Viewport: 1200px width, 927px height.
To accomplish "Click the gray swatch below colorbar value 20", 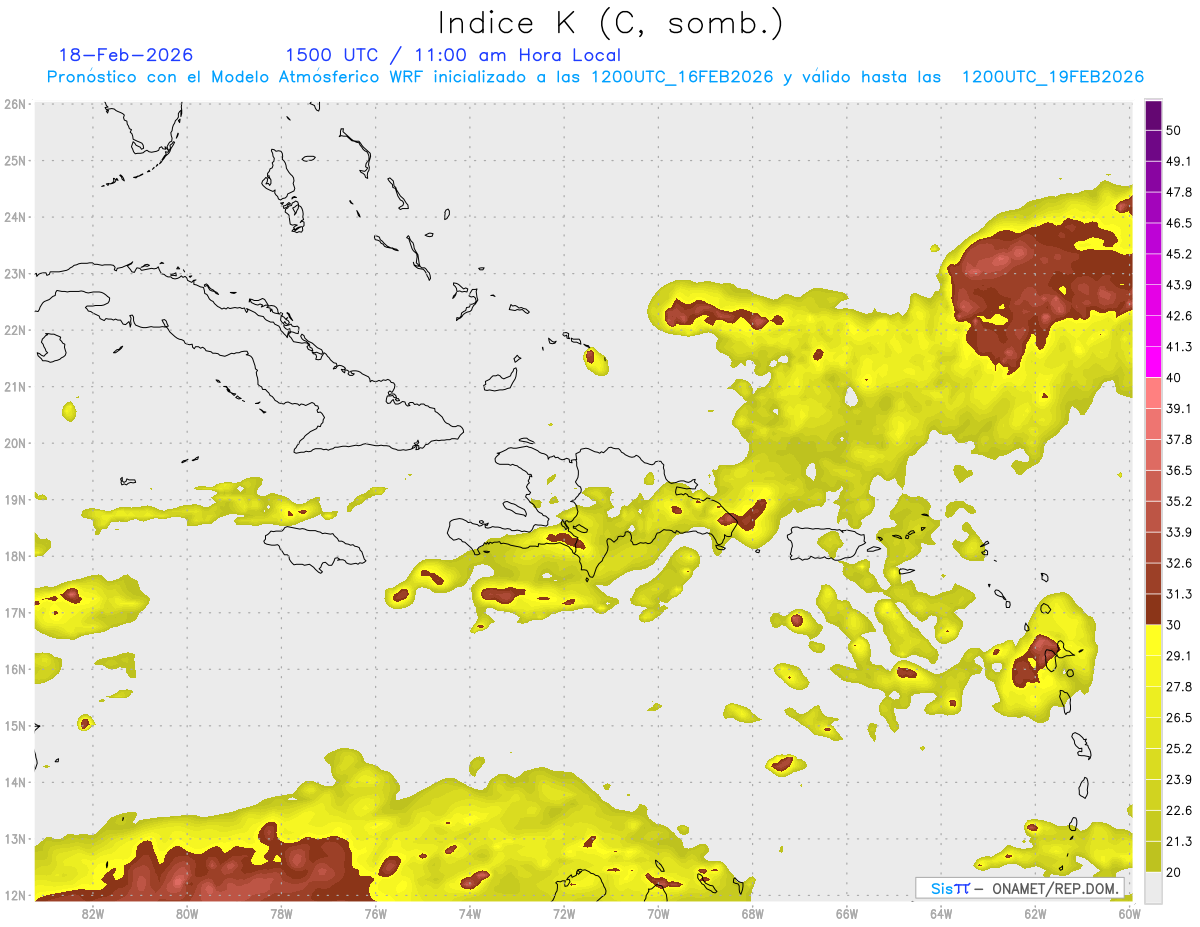I will tap(1153, 886).
